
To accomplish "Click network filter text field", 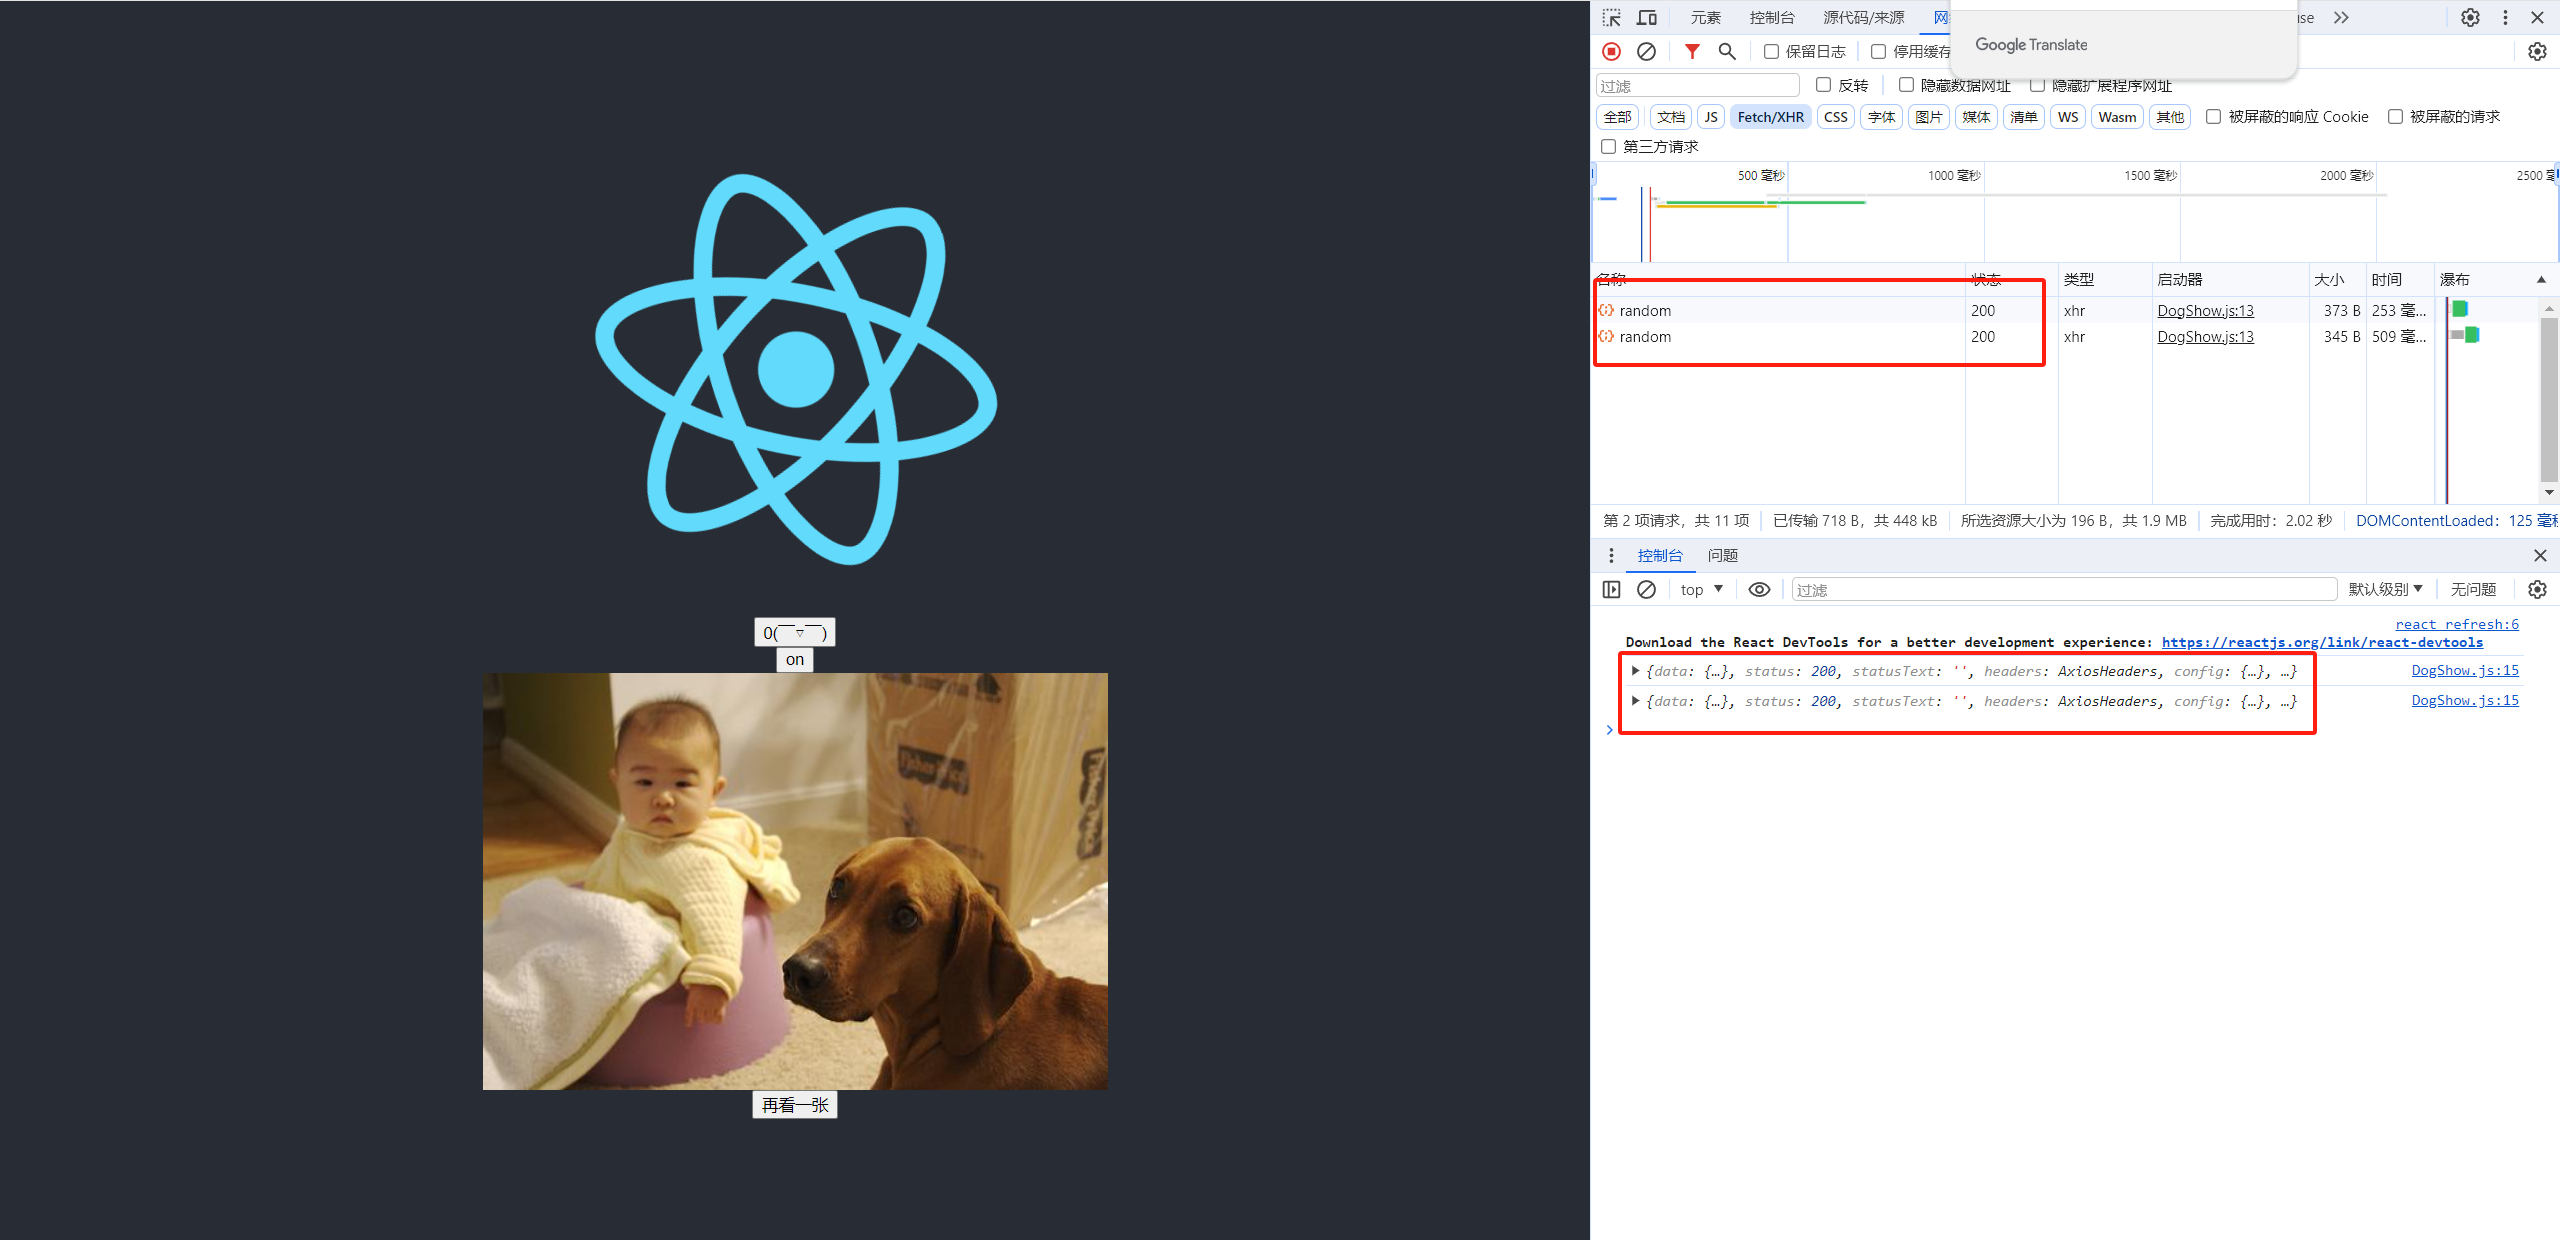I will click(1697, 85).
